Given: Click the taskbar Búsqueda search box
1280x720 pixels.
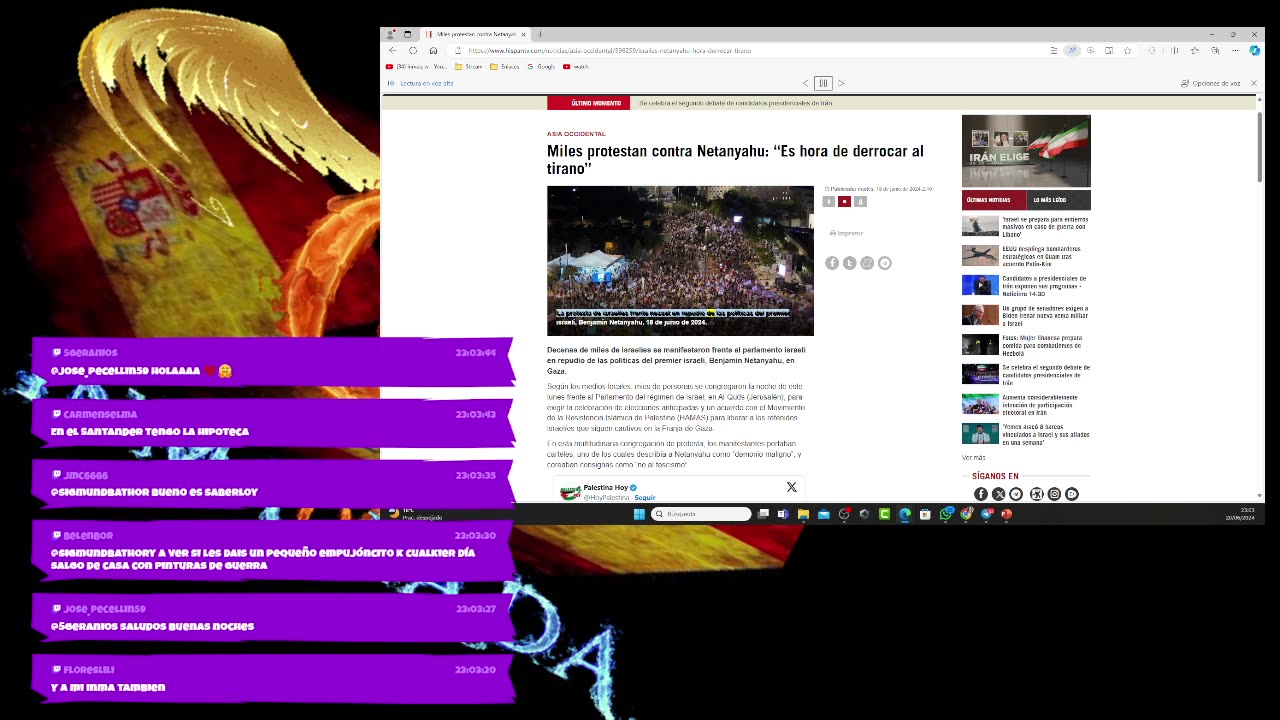Looking at the screenshot, I should pos(701,514).
